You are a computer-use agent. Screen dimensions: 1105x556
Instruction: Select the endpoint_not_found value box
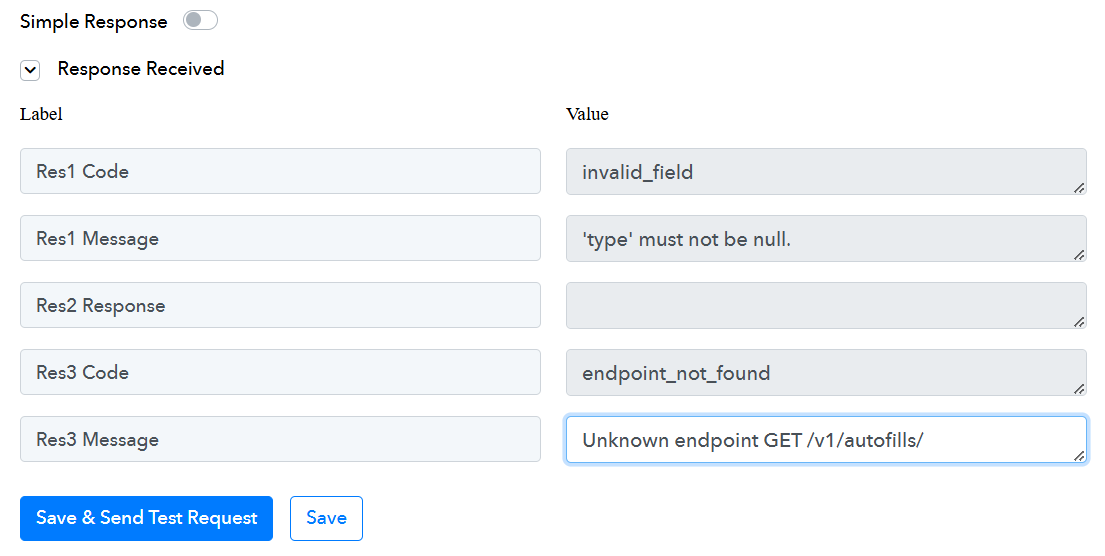tap(826, 372)
